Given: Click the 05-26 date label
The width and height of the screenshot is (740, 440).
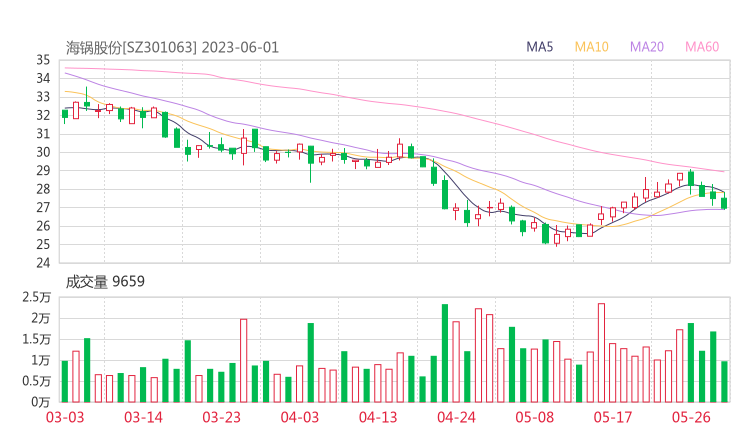Looking at the screenshot, I should click(x=691, y=417).
